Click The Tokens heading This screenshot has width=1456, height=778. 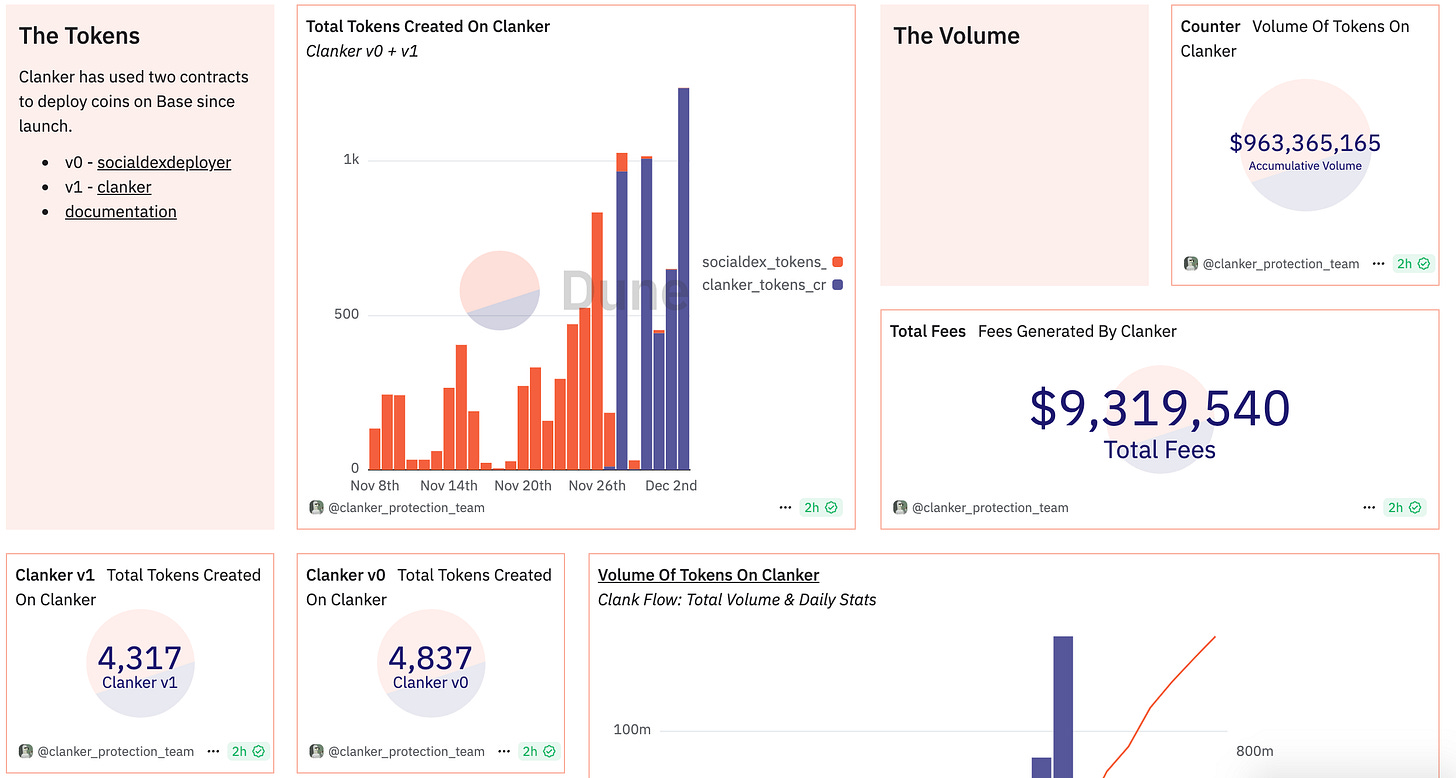79,36
